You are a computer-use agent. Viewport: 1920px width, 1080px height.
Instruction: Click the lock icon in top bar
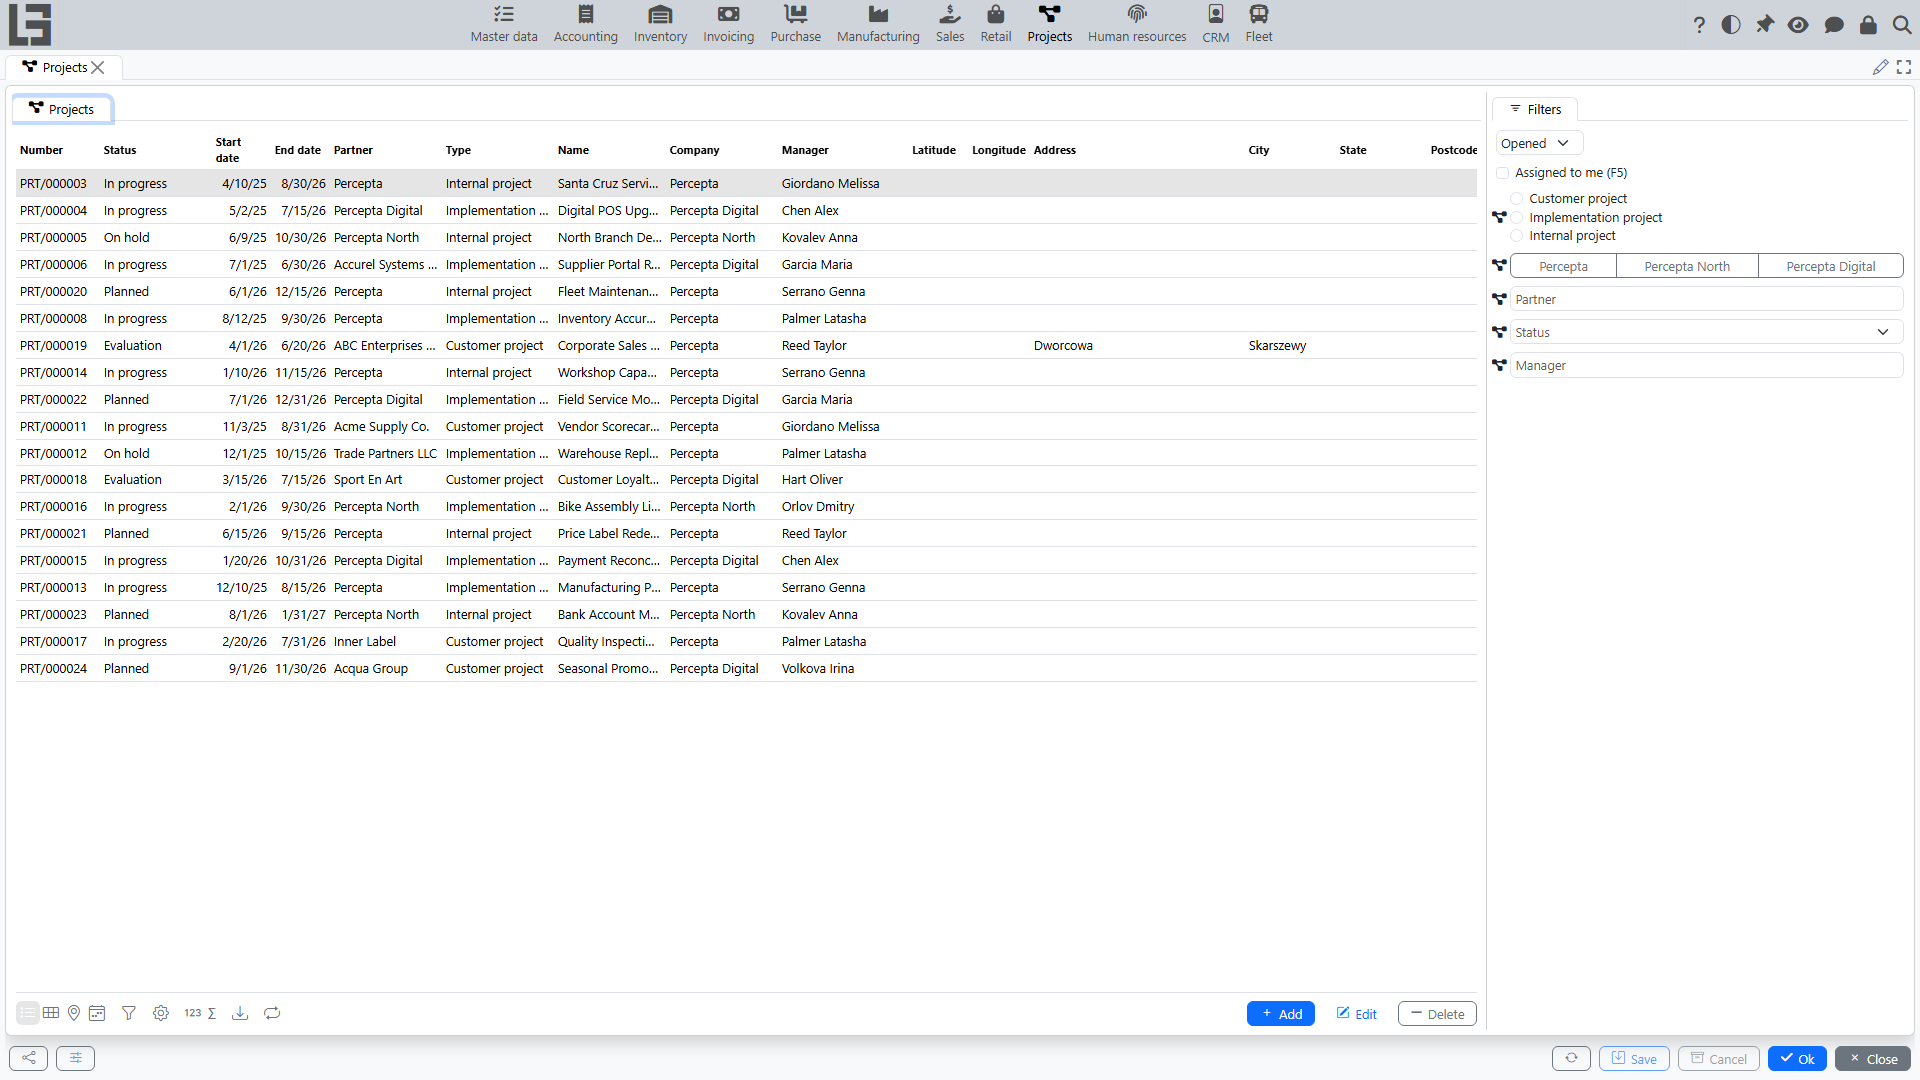(1868, 25)
